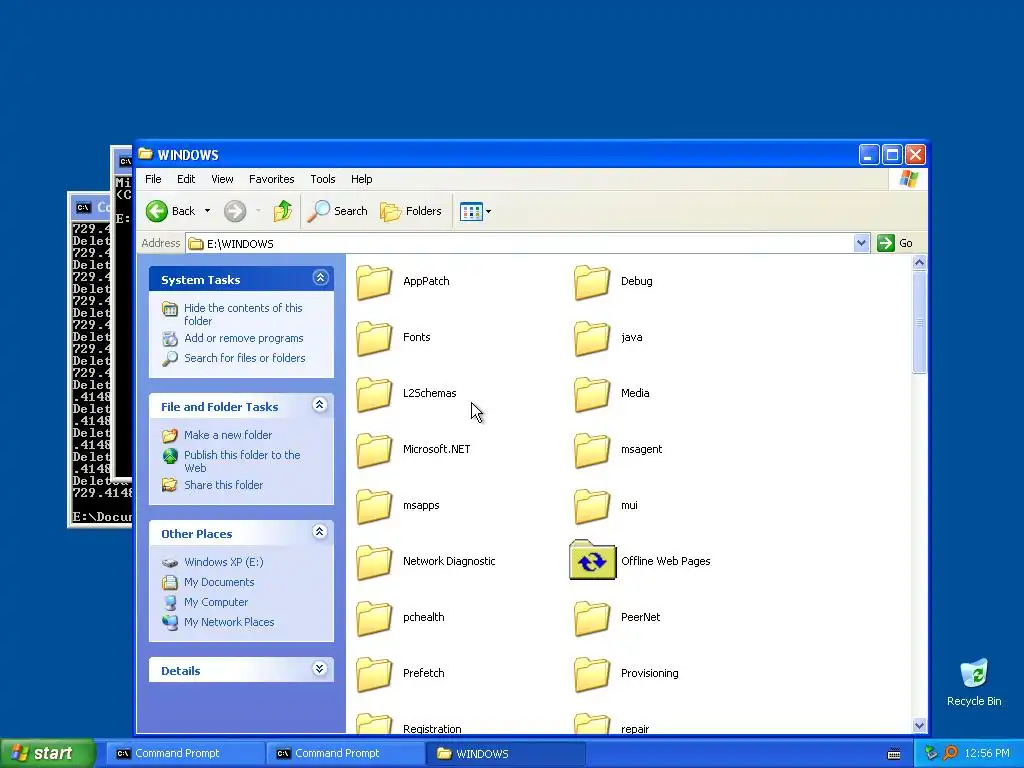Open the Tools menu
Image resolution: width=1024 pixels, height=768 pixels.
323,179
